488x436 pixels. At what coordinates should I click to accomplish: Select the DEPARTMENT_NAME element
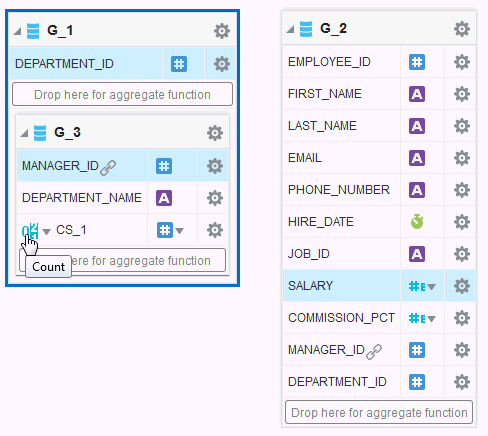82,198
